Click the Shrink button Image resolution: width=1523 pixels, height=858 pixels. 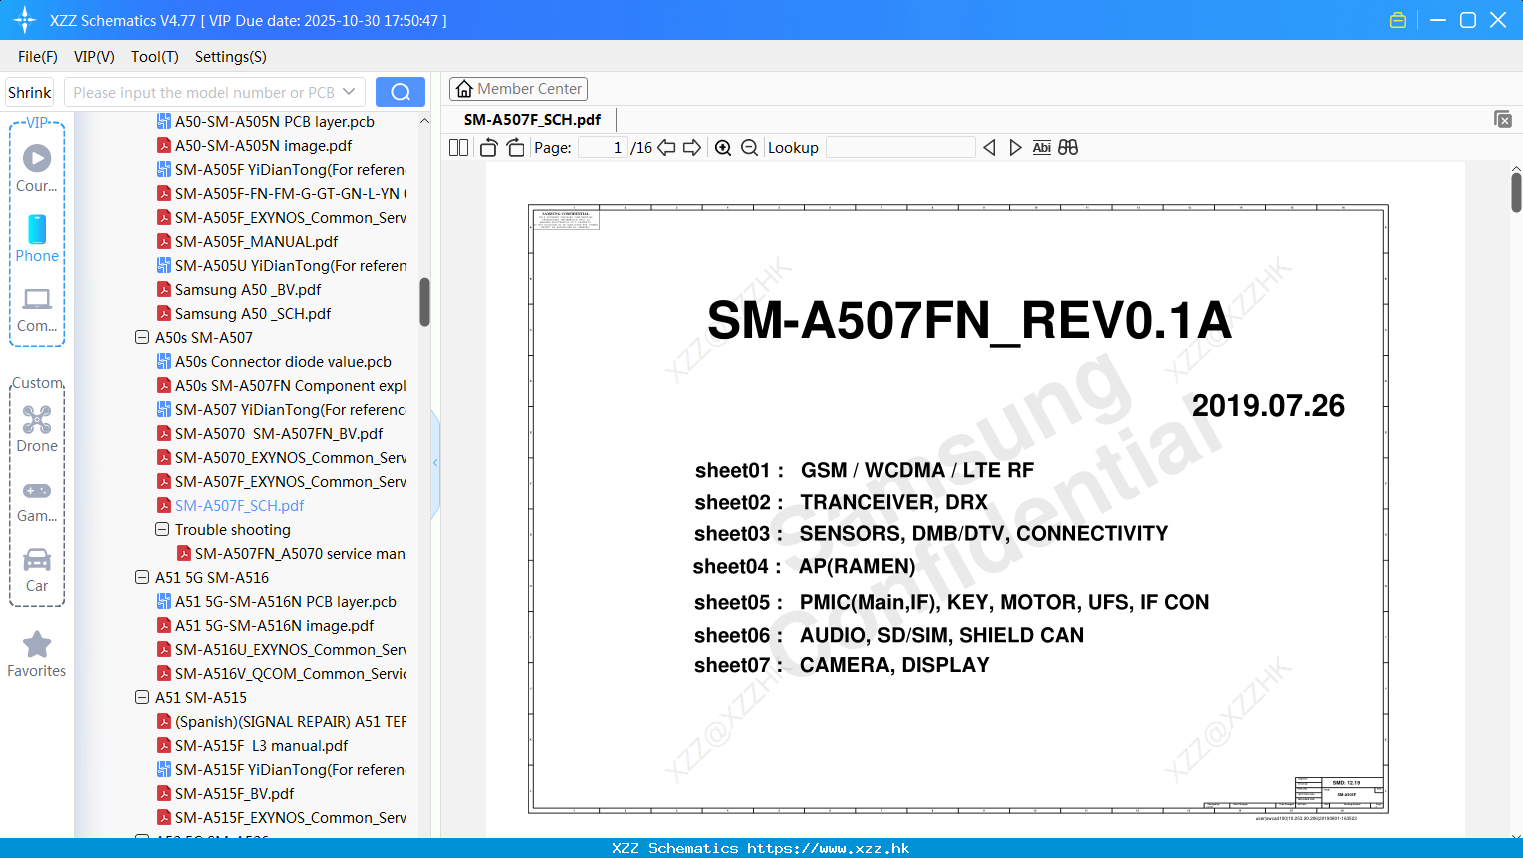pos(29,92)
